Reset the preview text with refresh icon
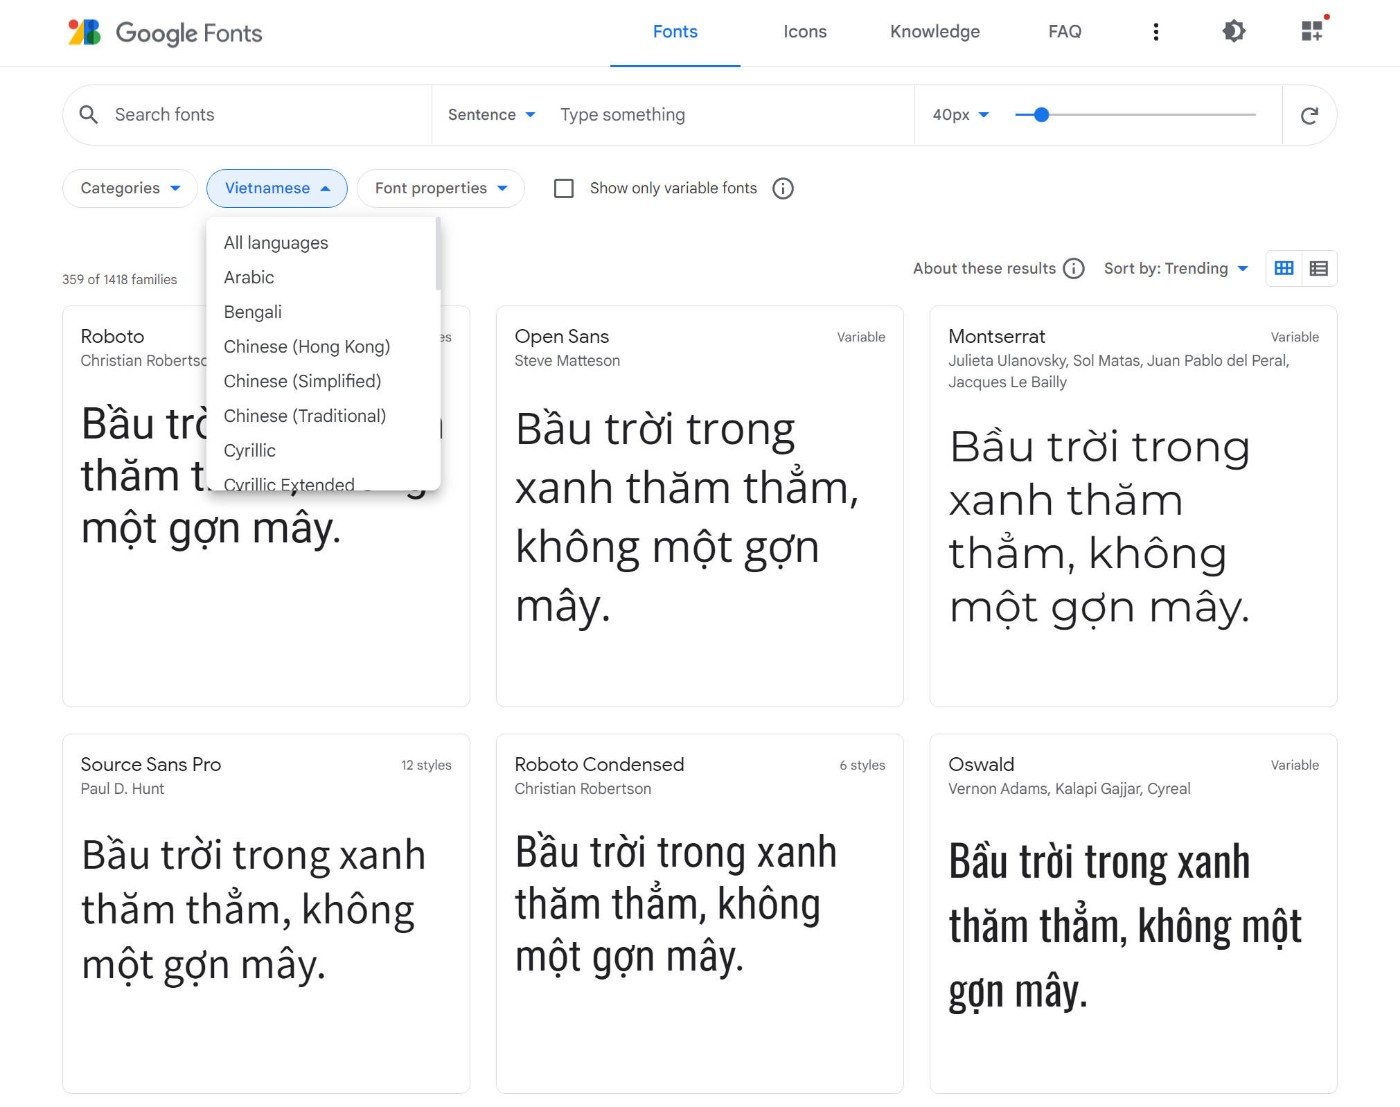 pos(1309,115)
